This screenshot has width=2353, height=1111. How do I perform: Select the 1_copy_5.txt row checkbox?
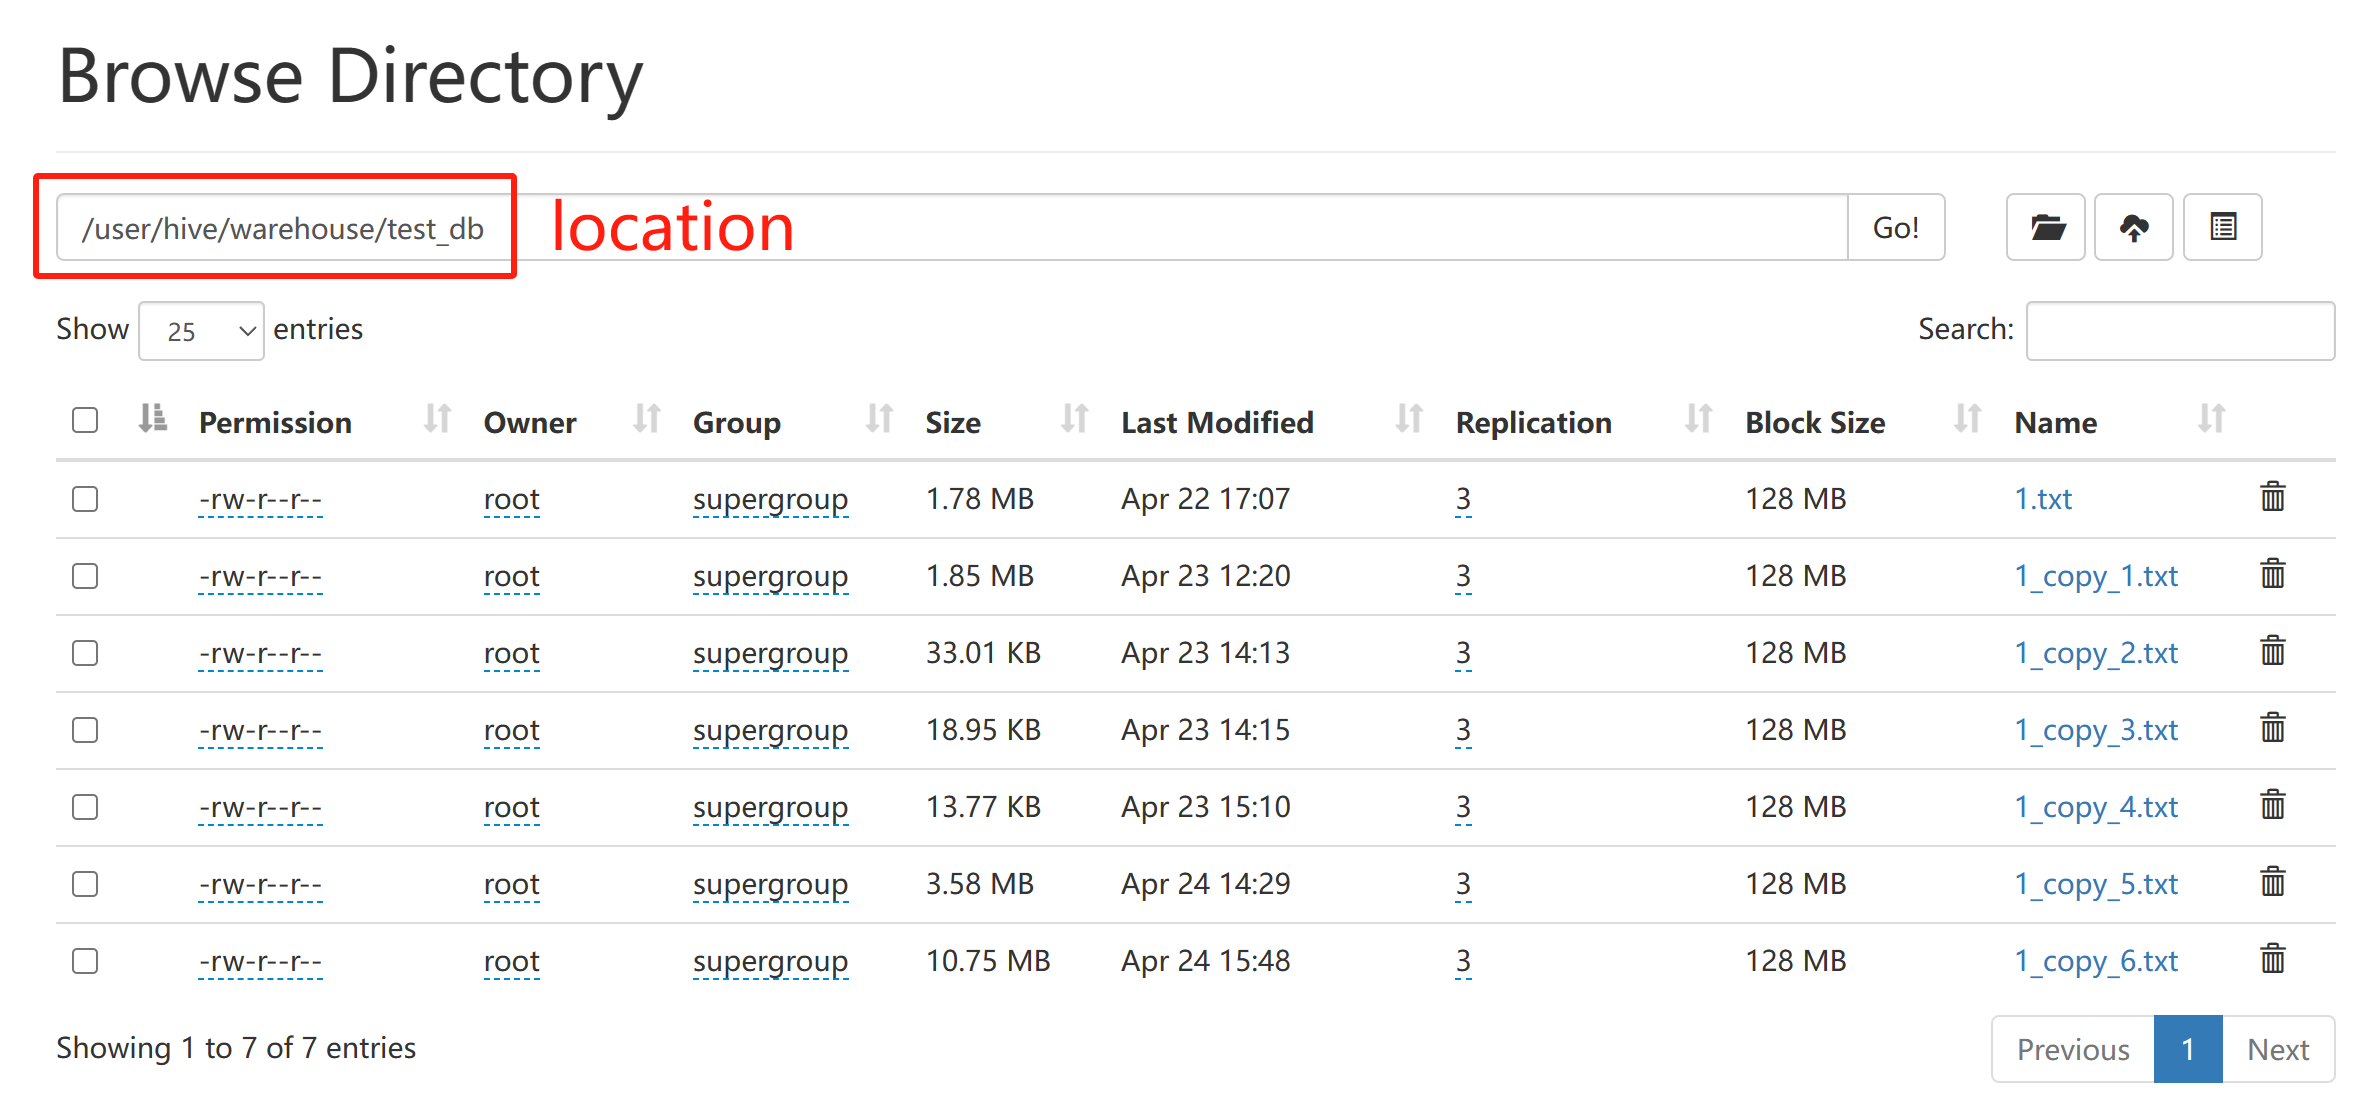85,883
